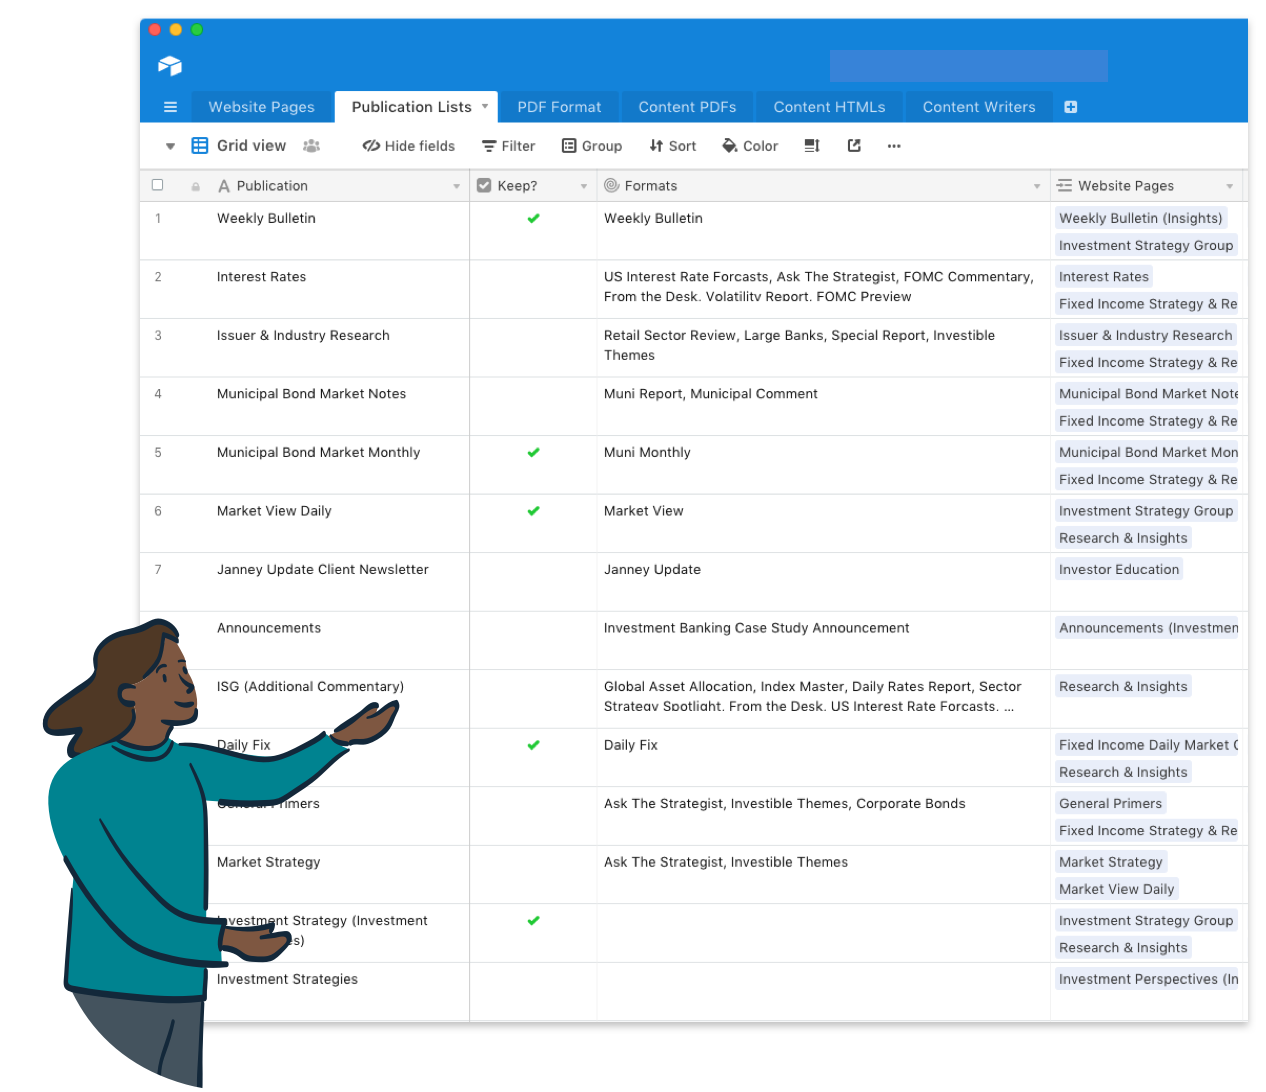The width and height of the screenshot is (1266, 1092).
Task: Click the lock icon in header row
Action: click(x=196, y=187)
